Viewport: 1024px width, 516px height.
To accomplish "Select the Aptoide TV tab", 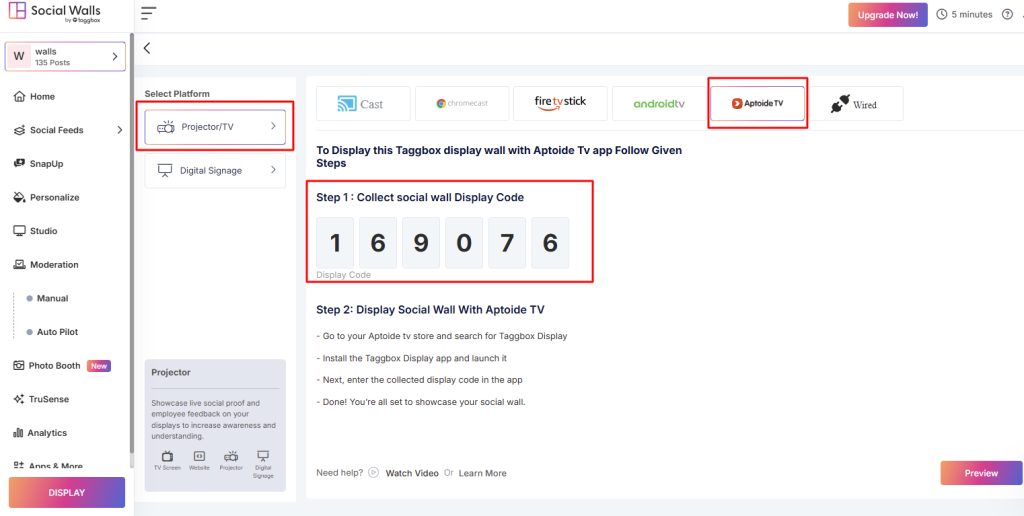I will (x=758, y=103).
